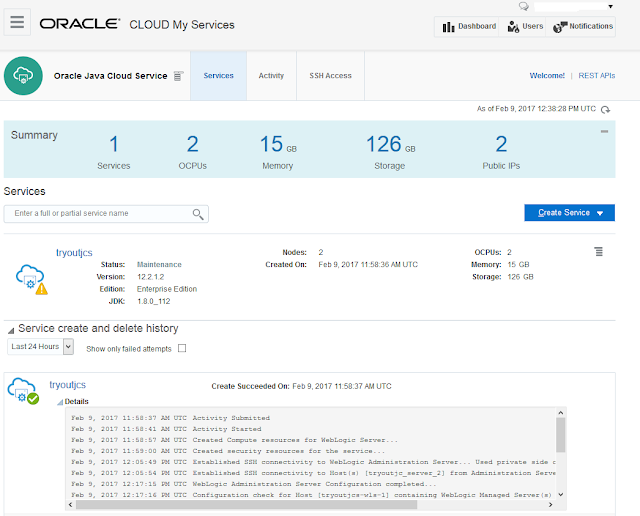Toggle Show only failed attempts checkbox

click(x=181, y=348)
